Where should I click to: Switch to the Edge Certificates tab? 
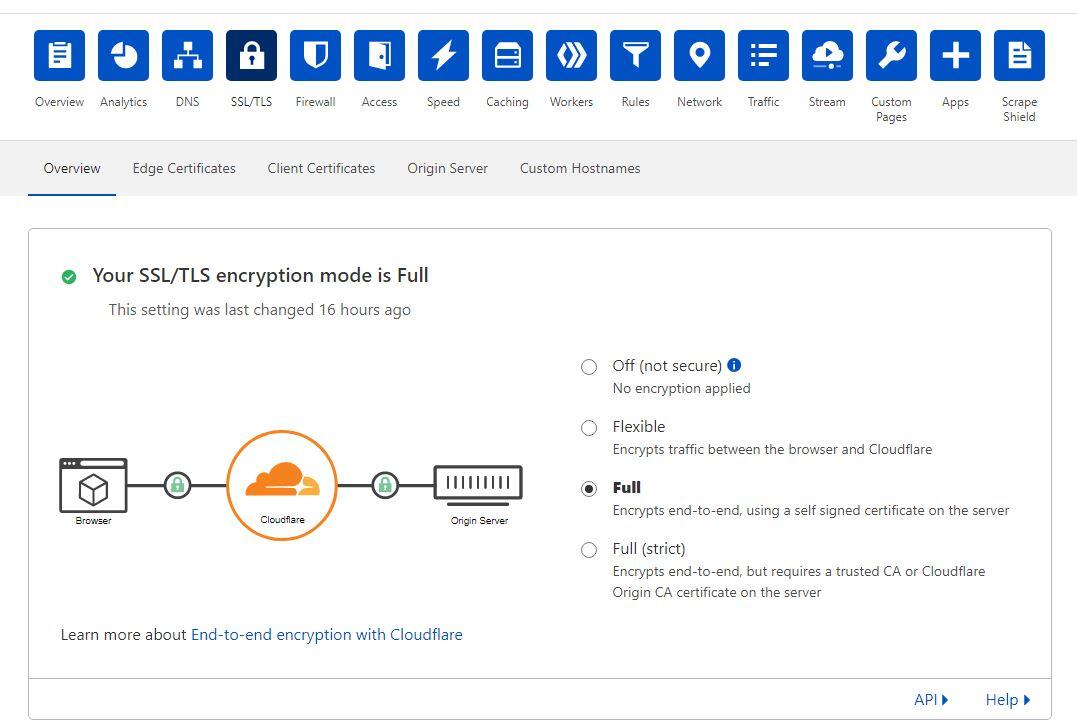coord(184,168)
